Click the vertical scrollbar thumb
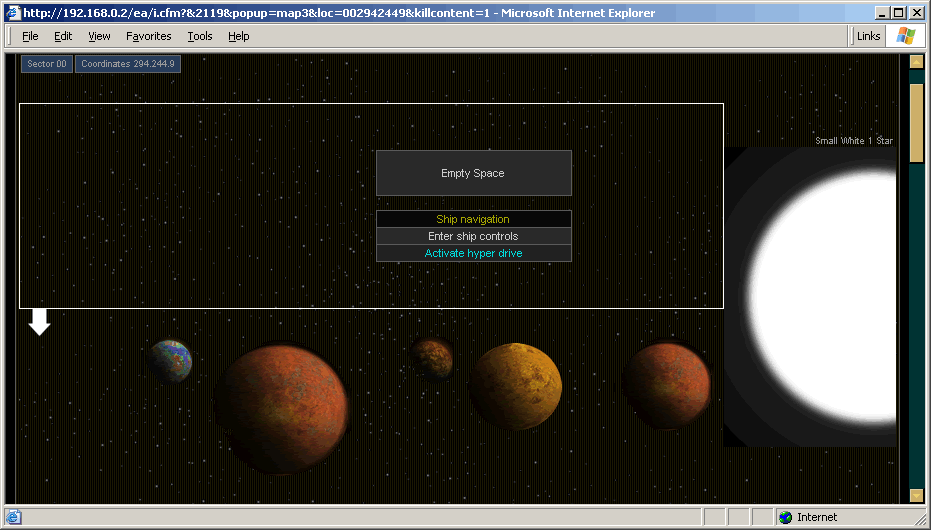 coord(916,122)
